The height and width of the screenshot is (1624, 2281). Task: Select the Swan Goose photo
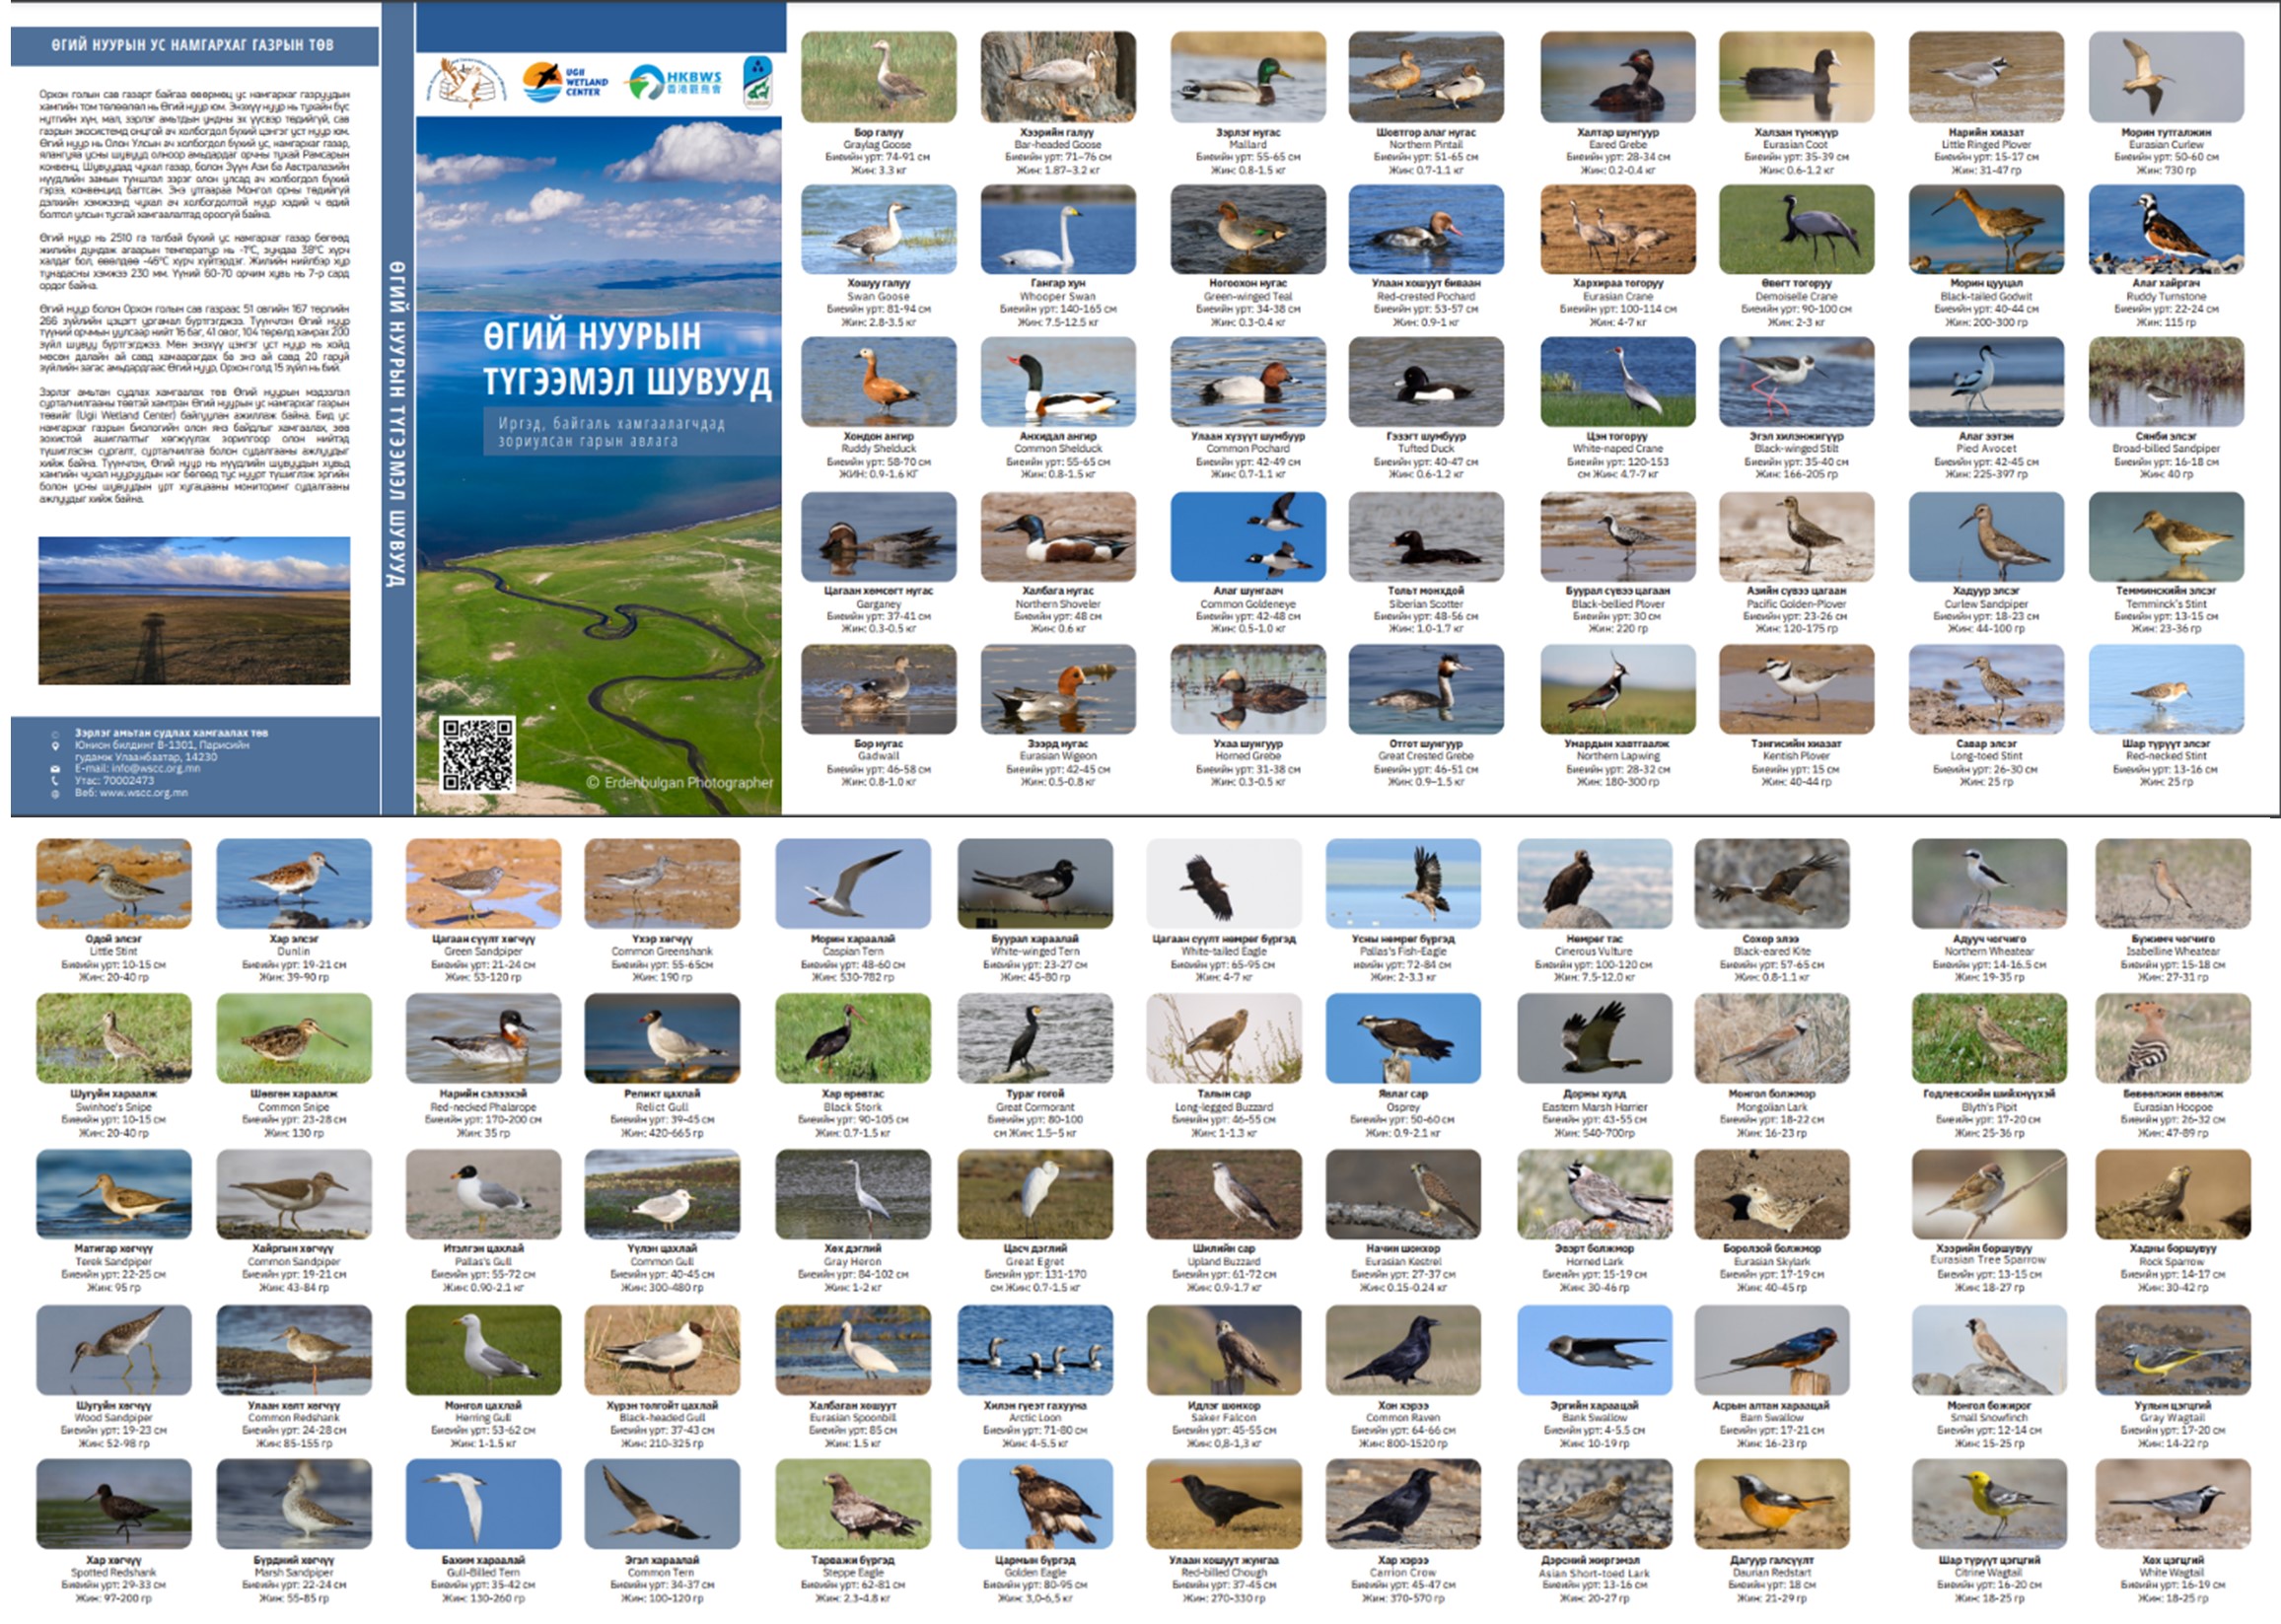click(878, 229)
